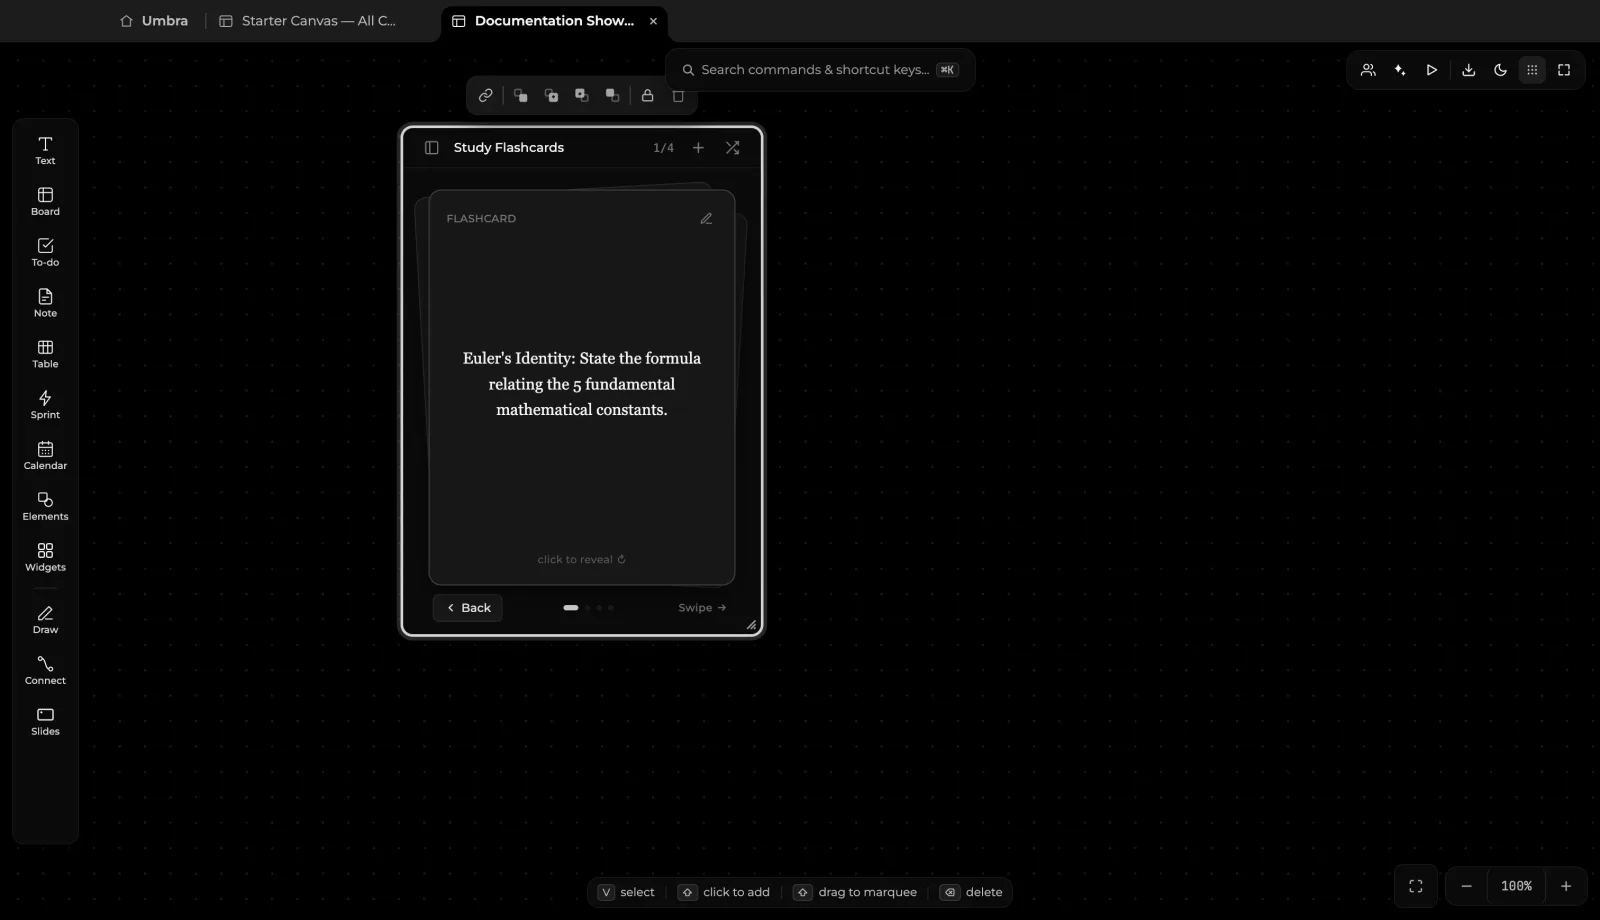Viewport: 1600px width, 920px height.
Task: Open the Elements panel
Action: pos(45,506)
